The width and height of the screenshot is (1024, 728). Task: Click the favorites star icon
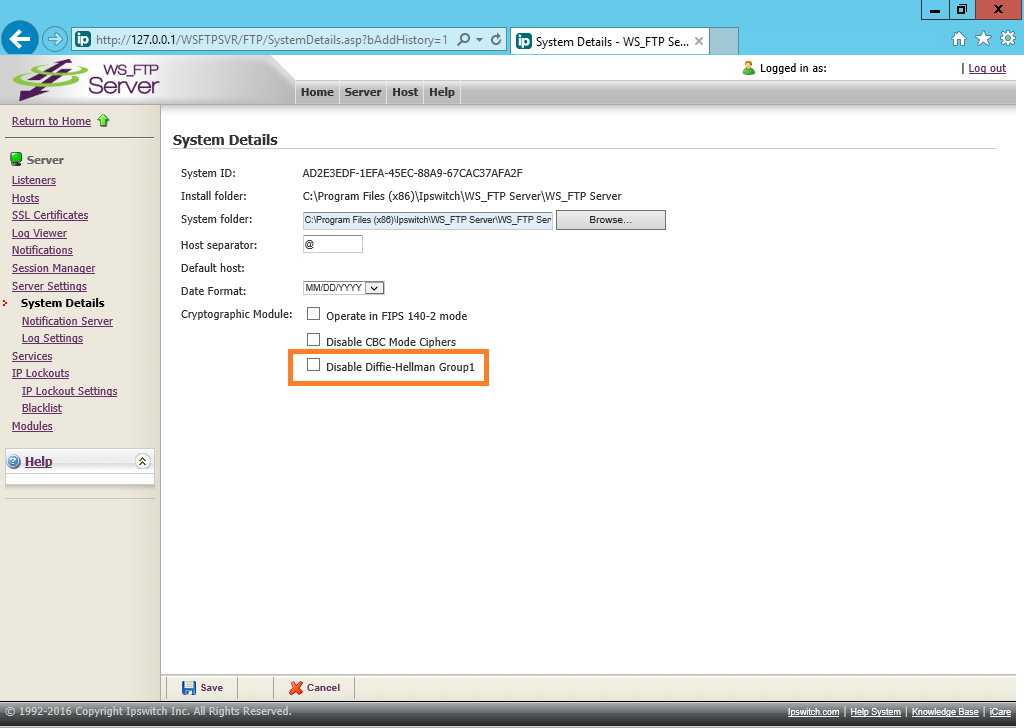[x=983, y=39]
